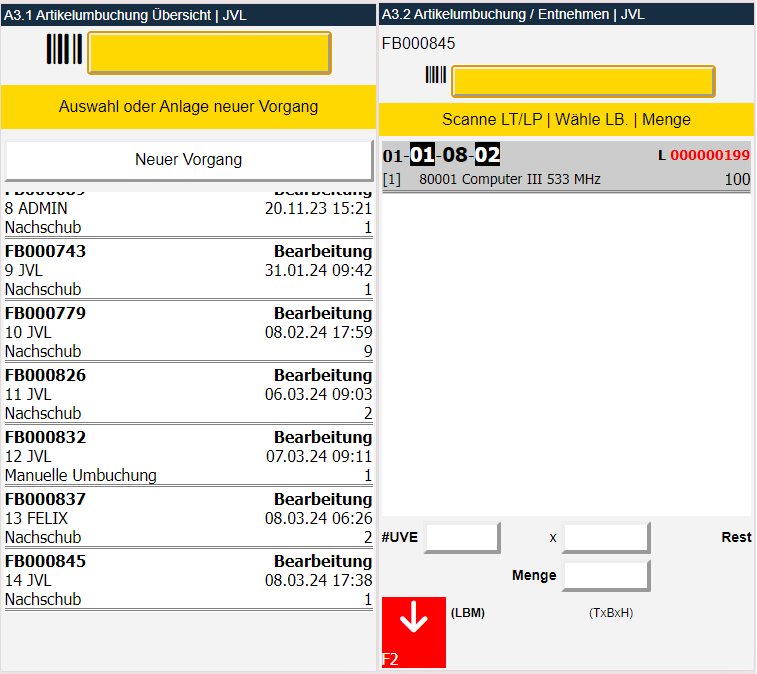Select storage location row 01-01-08-02
This screenshot has width=757, height=674.
[x=442, y=155]
